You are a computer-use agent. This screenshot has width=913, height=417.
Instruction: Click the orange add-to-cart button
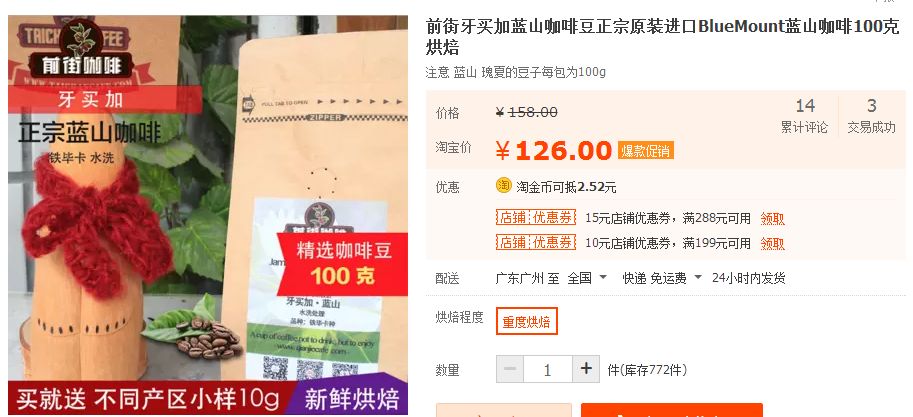[671, 410]
